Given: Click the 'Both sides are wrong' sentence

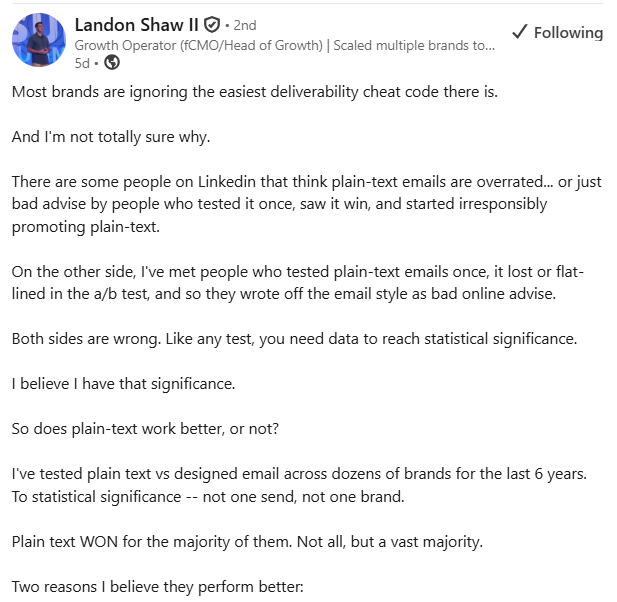Looking at the screenshot, I should click(x=294, y=339).
